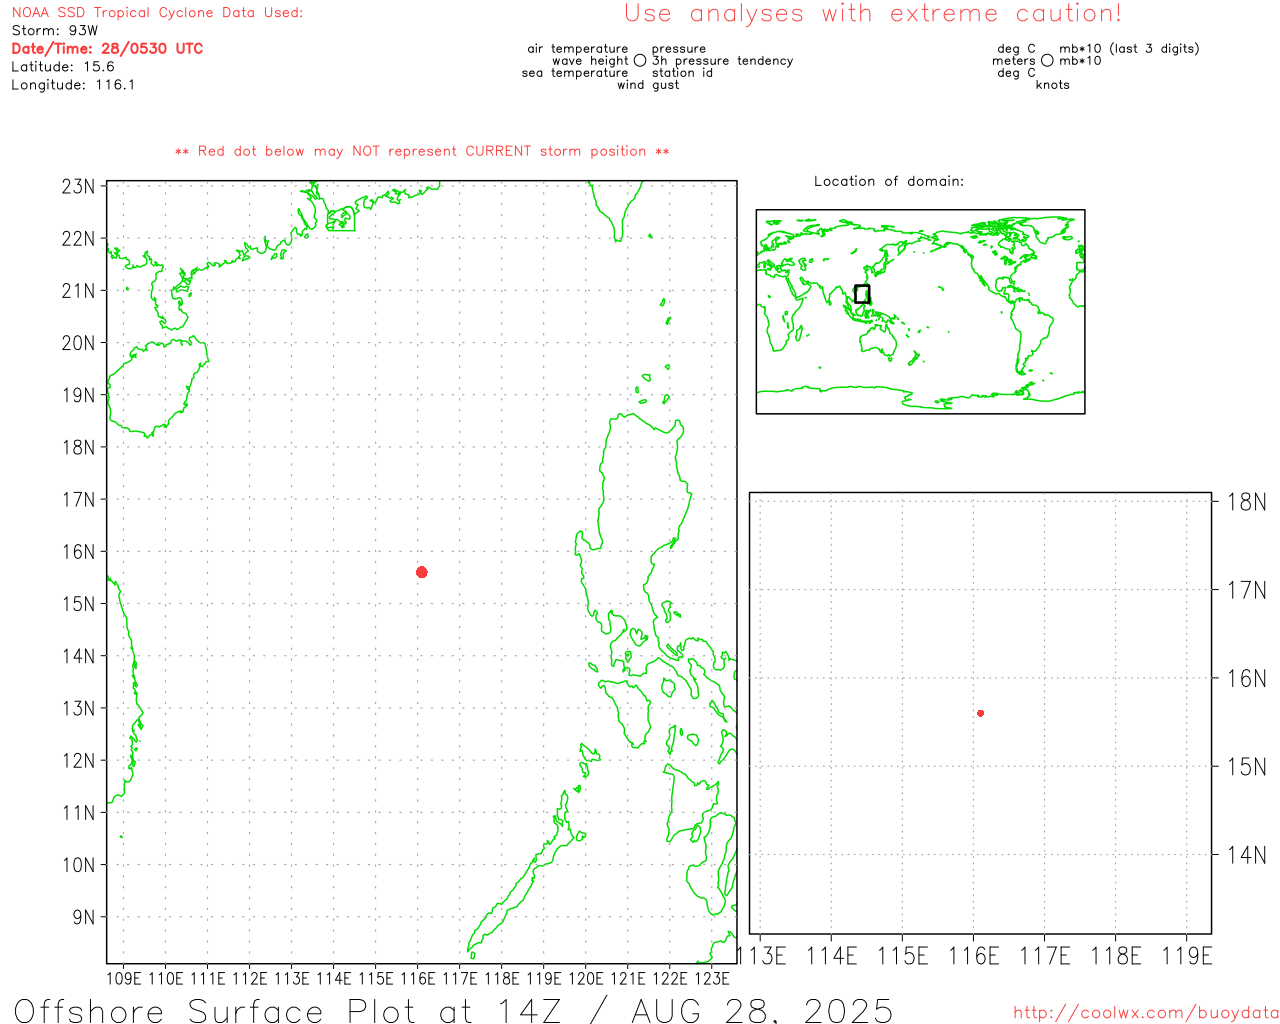
Task: Click the "3h pressure tendency" legend label
Action: point(723,61)
